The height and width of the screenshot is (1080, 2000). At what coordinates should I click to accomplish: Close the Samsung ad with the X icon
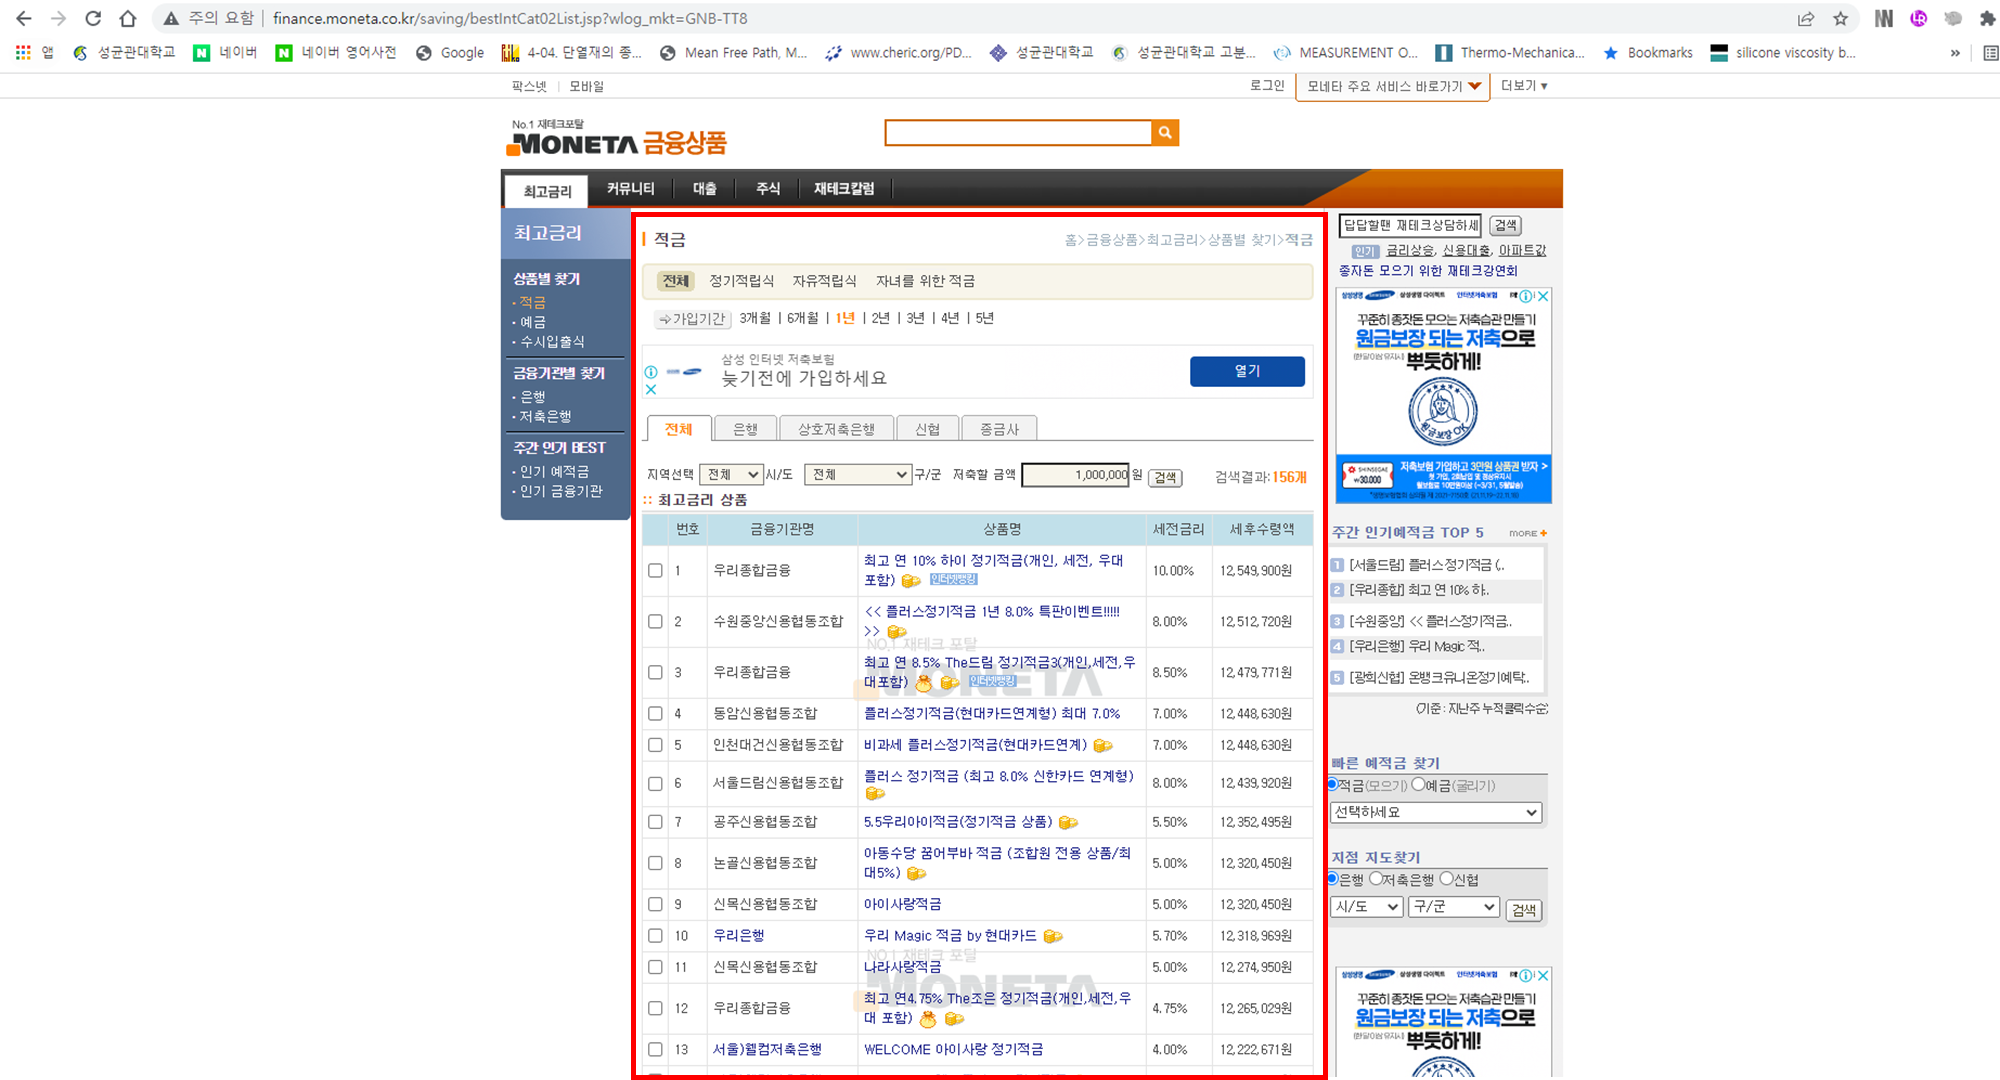click(651, 390)
